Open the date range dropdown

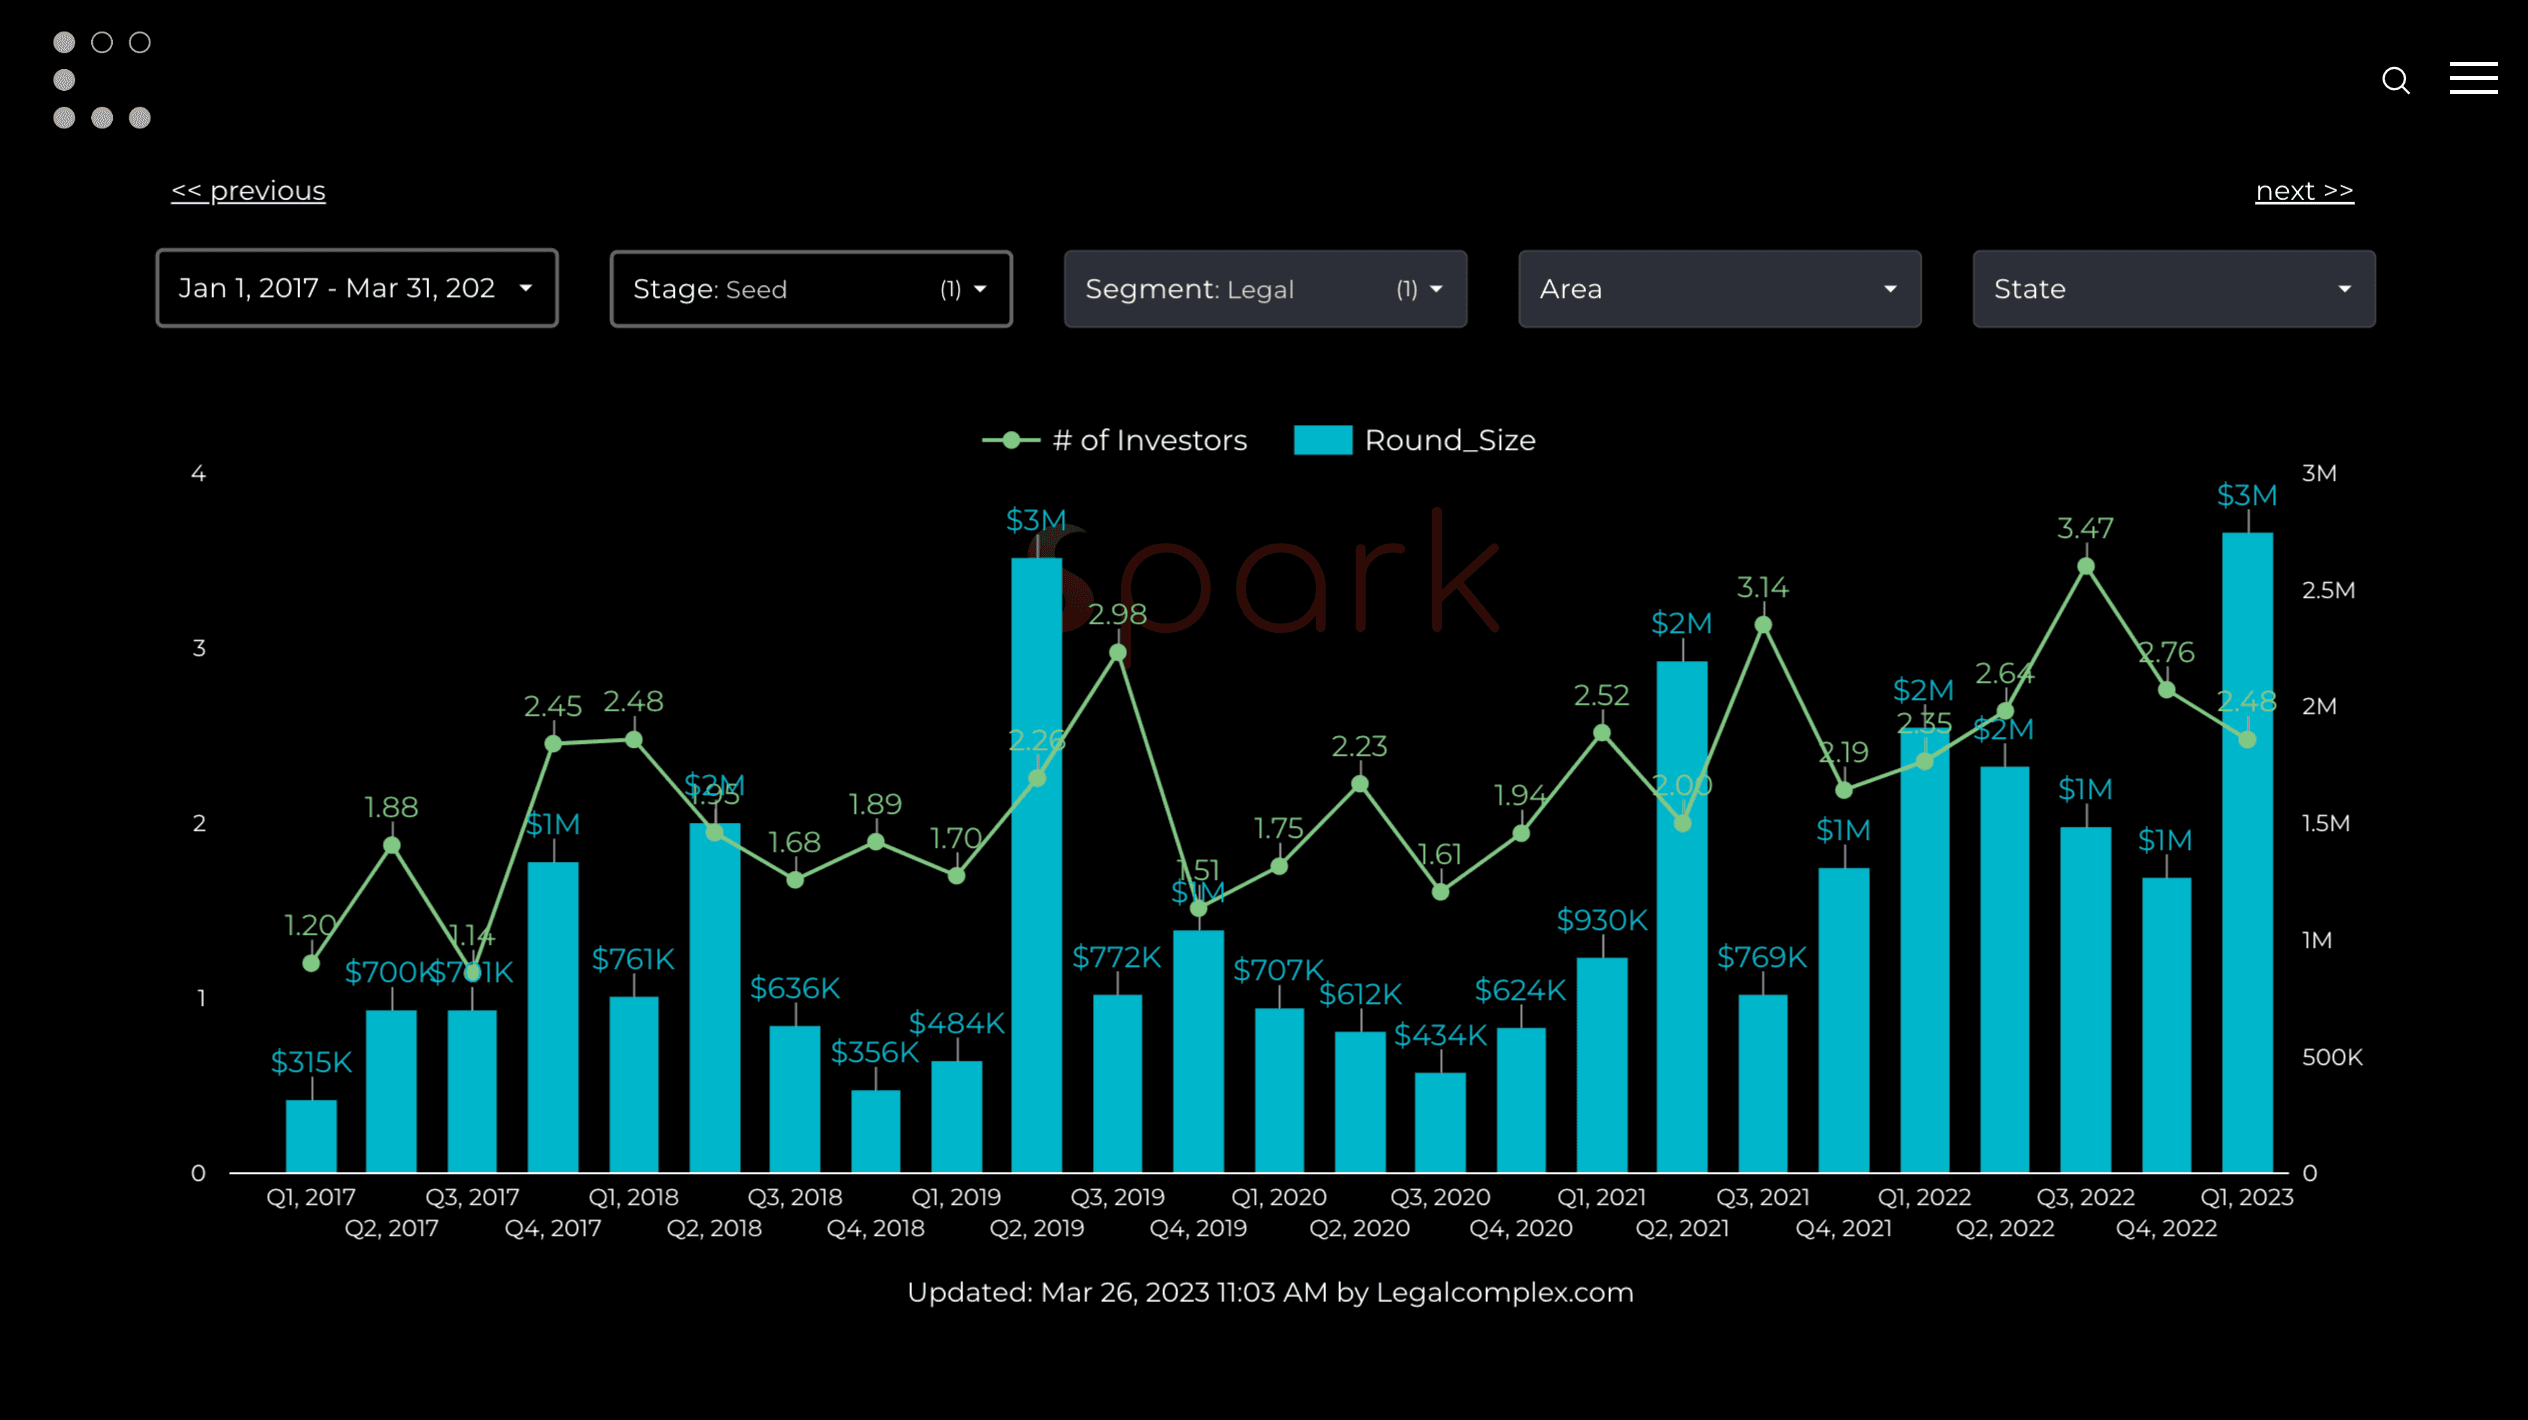tap(357, 289)
